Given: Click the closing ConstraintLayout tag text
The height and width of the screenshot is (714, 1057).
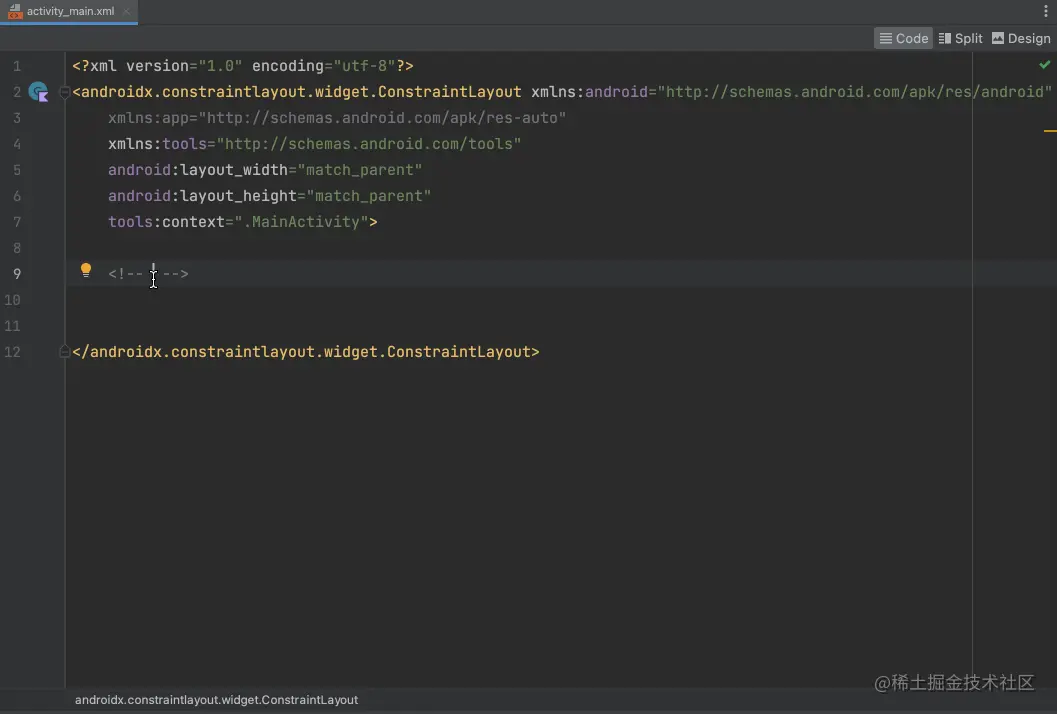Looking at the screenshot, I should pyautogui.click(x=306, y=352).
